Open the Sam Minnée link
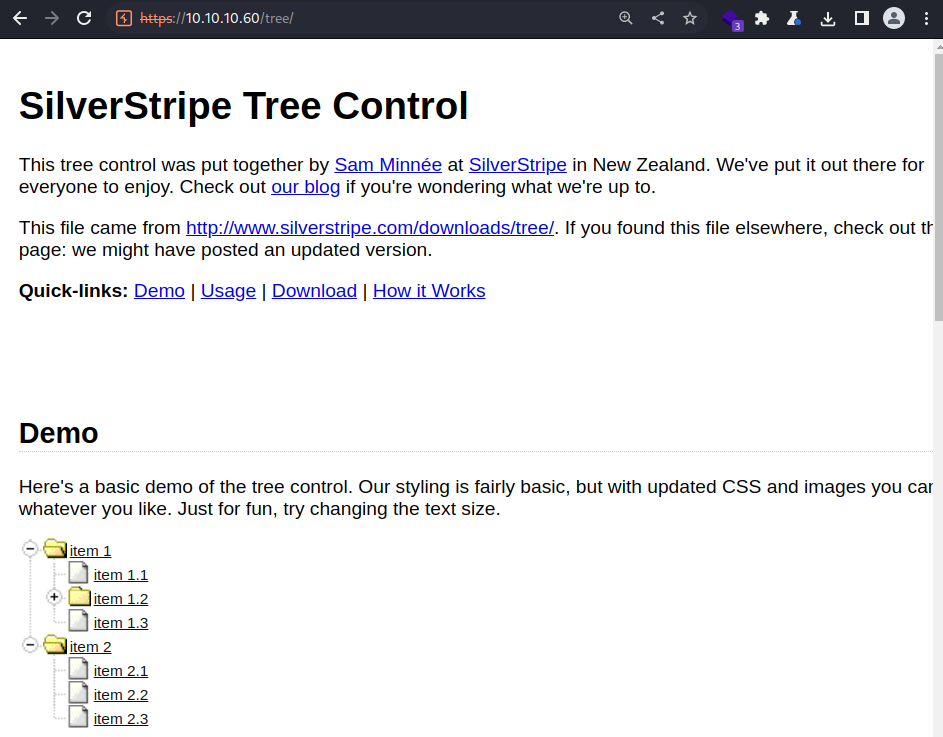This screenshot has width=943, height=737. 388,165
